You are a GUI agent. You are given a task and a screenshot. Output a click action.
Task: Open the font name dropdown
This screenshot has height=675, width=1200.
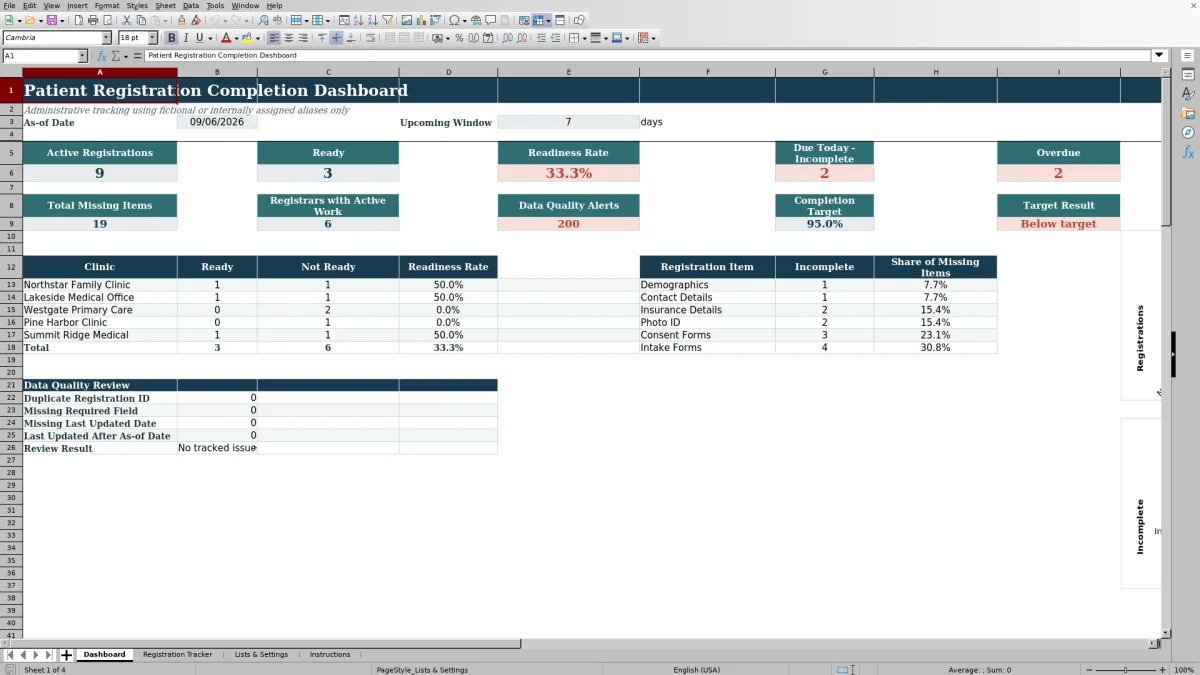106,38
